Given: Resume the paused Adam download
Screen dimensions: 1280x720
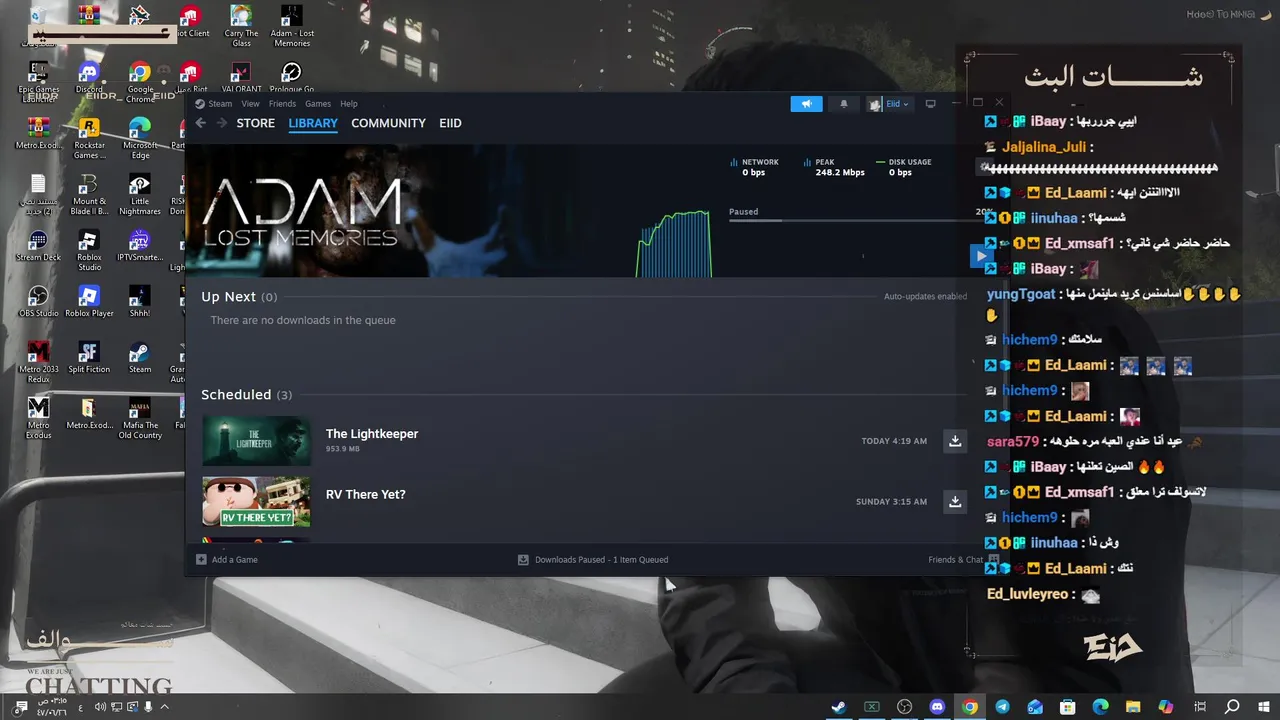Looking at the screenshot, I should 980,256.
